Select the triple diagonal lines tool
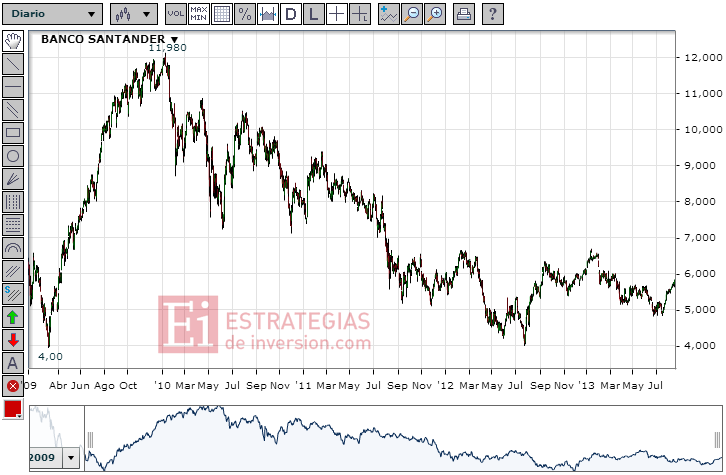The height and width of the screenshot is (475, 726). [x=13, y=271]
